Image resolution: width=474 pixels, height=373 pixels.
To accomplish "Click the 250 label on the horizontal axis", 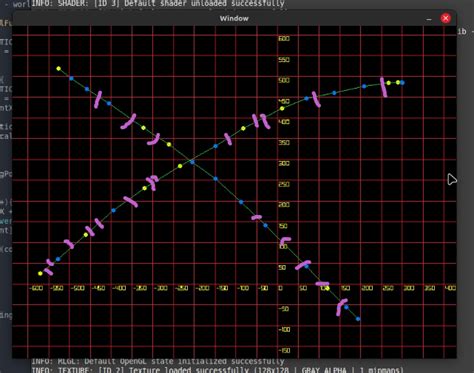I will 388,288.
